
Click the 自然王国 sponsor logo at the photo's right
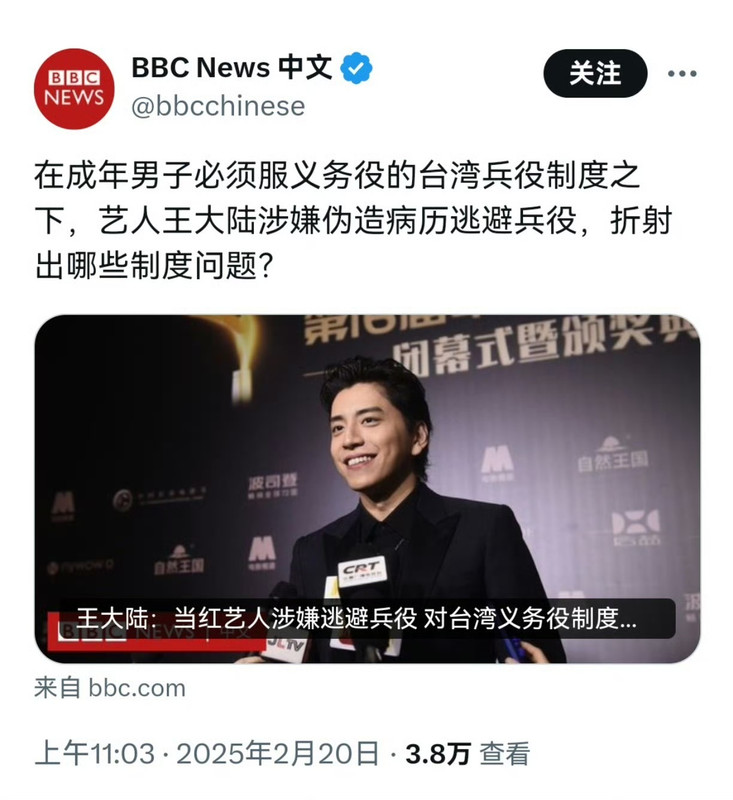pyautogui.click(x=613, y=455)
